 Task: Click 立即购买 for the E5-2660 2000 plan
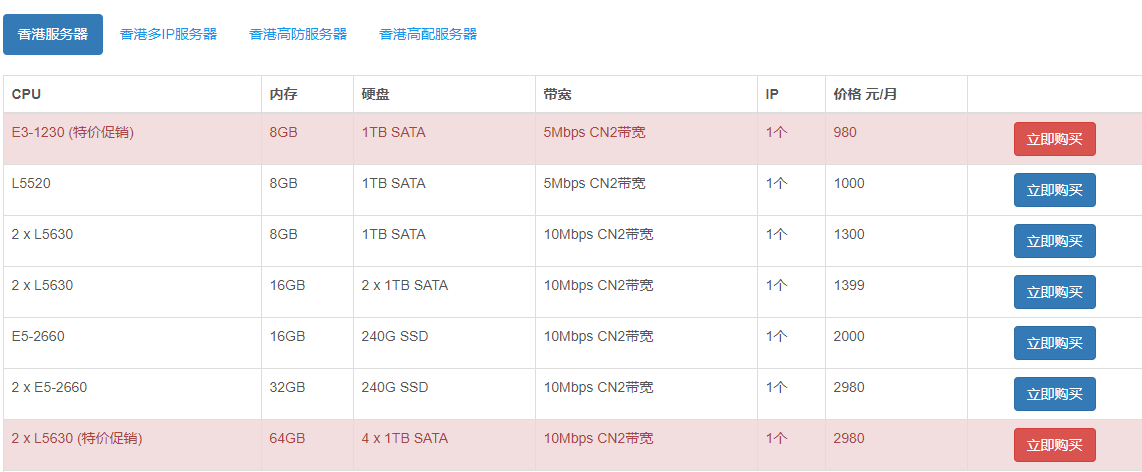(x=1054, y=343)
